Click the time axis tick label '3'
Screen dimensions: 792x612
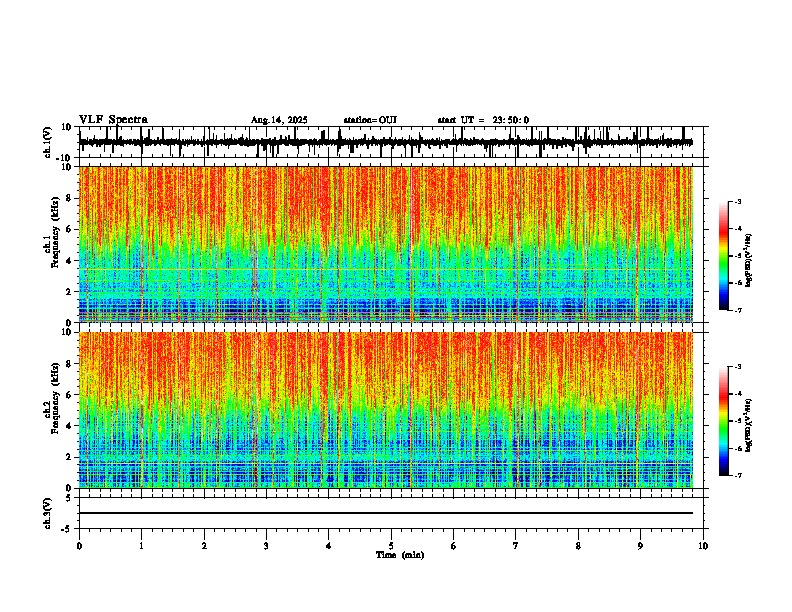point(266,546)
